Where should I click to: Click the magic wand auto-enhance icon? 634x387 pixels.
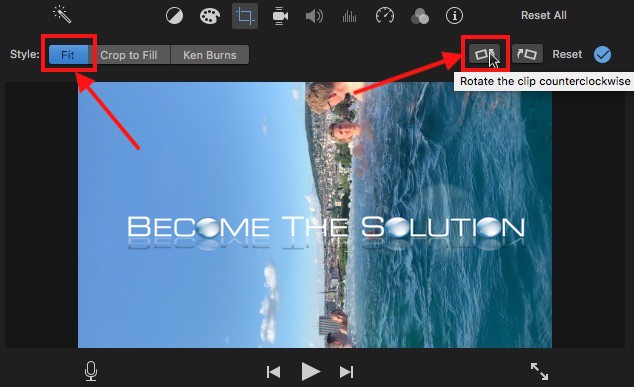pos(62,15)
